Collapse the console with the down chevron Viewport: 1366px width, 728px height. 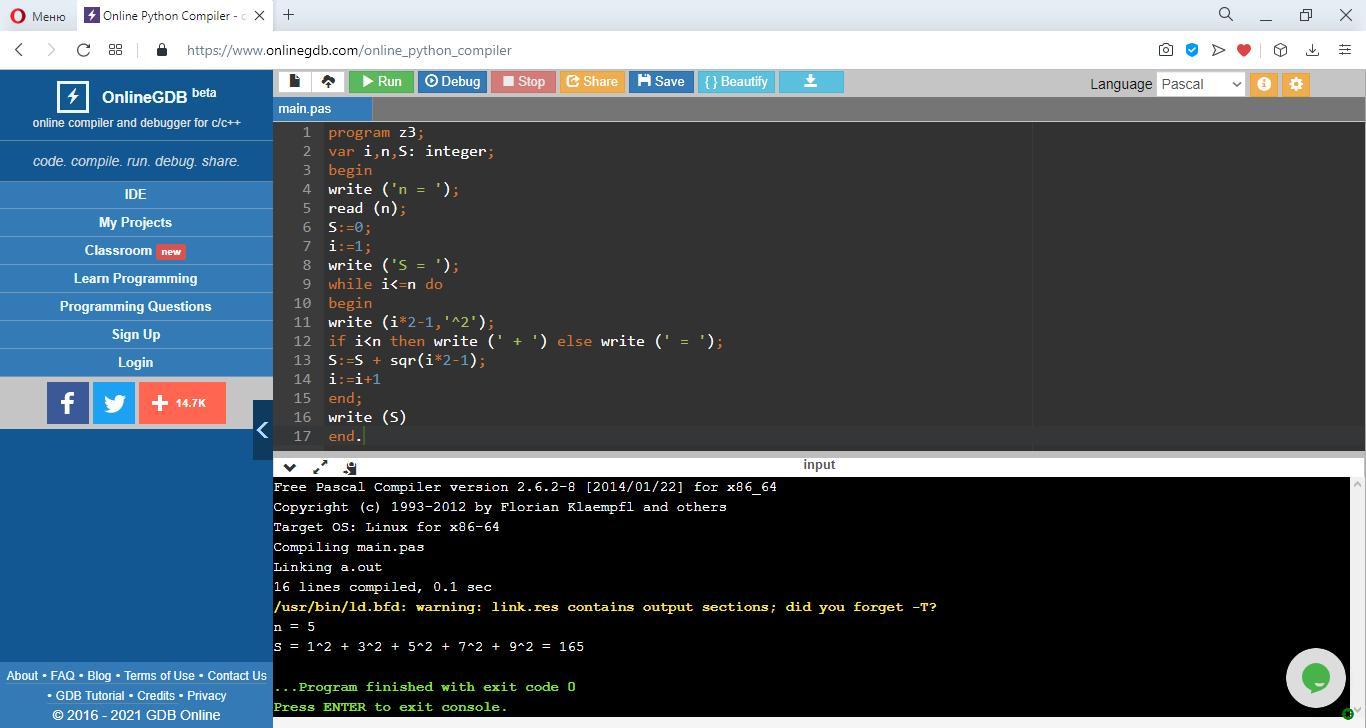click(289, 467)
